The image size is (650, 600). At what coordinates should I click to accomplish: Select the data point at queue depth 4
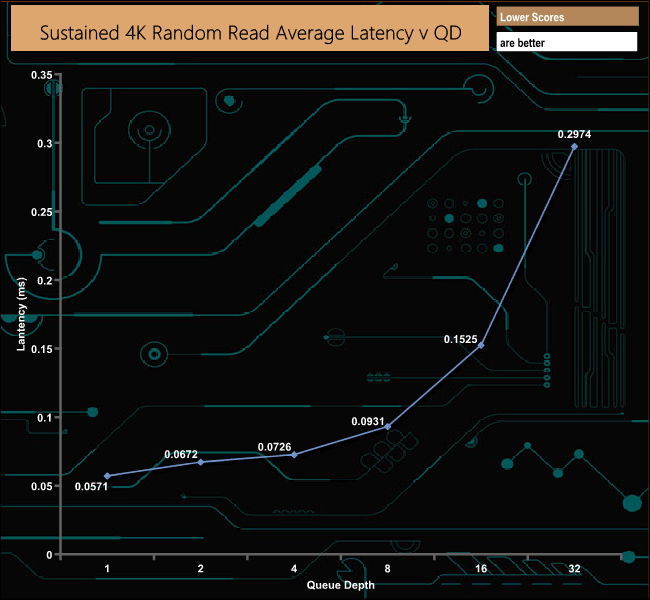click(295, 455)
